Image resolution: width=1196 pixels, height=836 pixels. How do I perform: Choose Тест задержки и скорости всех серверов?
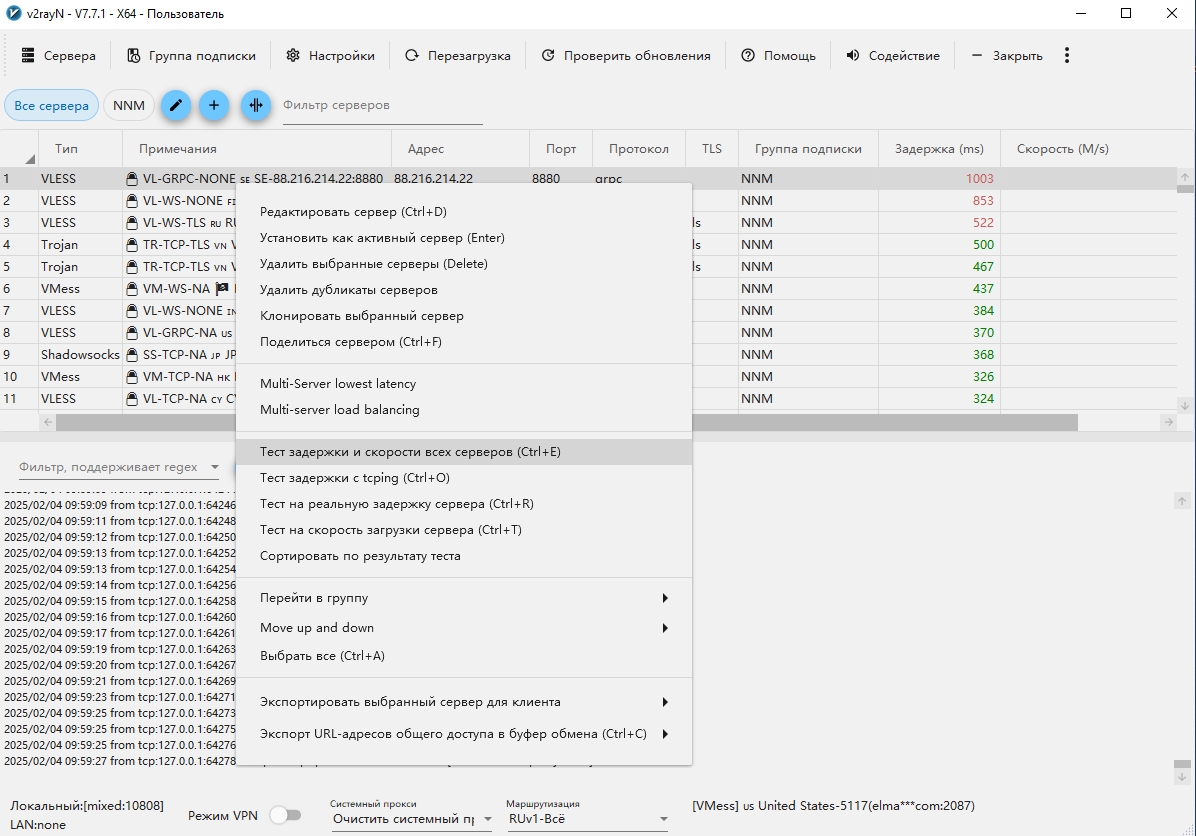[410, 452]
